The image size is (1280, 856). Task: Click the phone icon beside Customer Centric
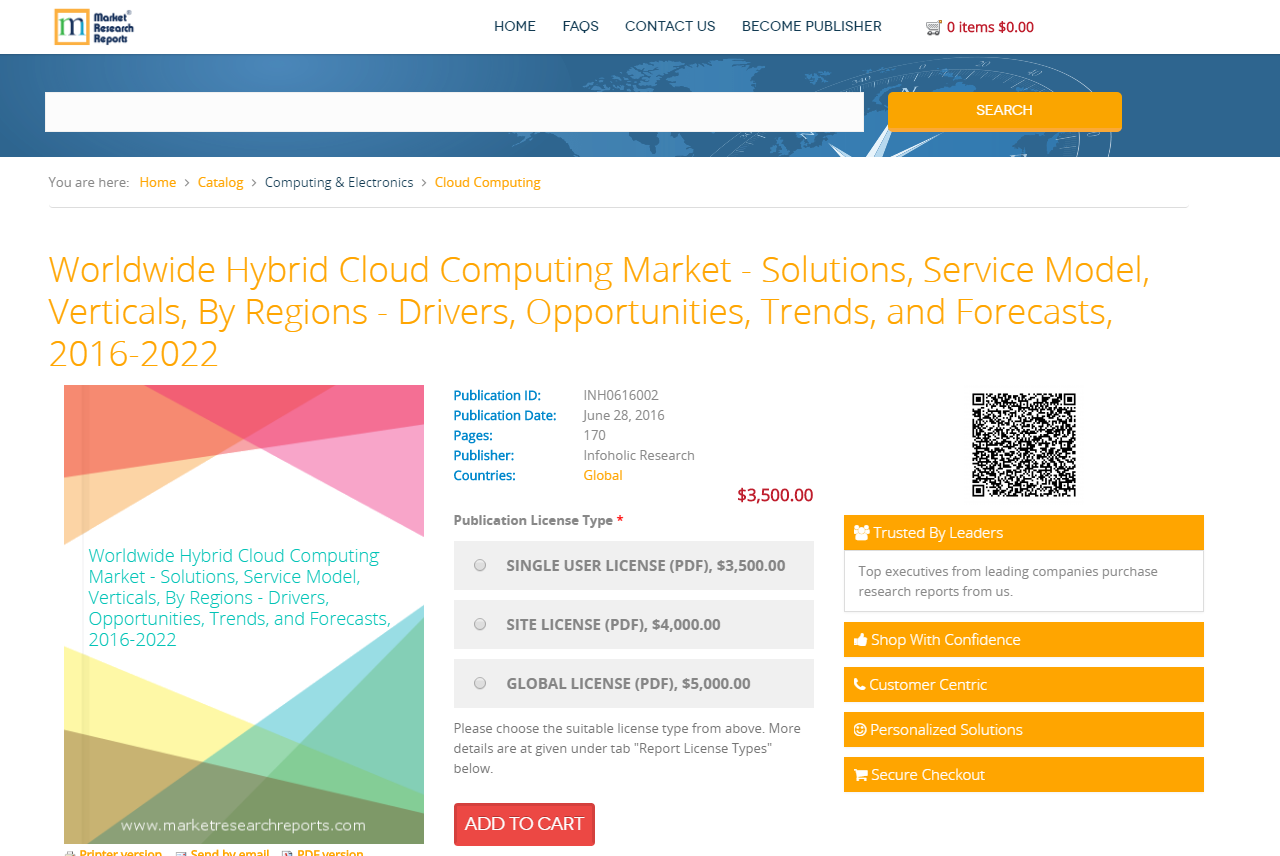859,685
